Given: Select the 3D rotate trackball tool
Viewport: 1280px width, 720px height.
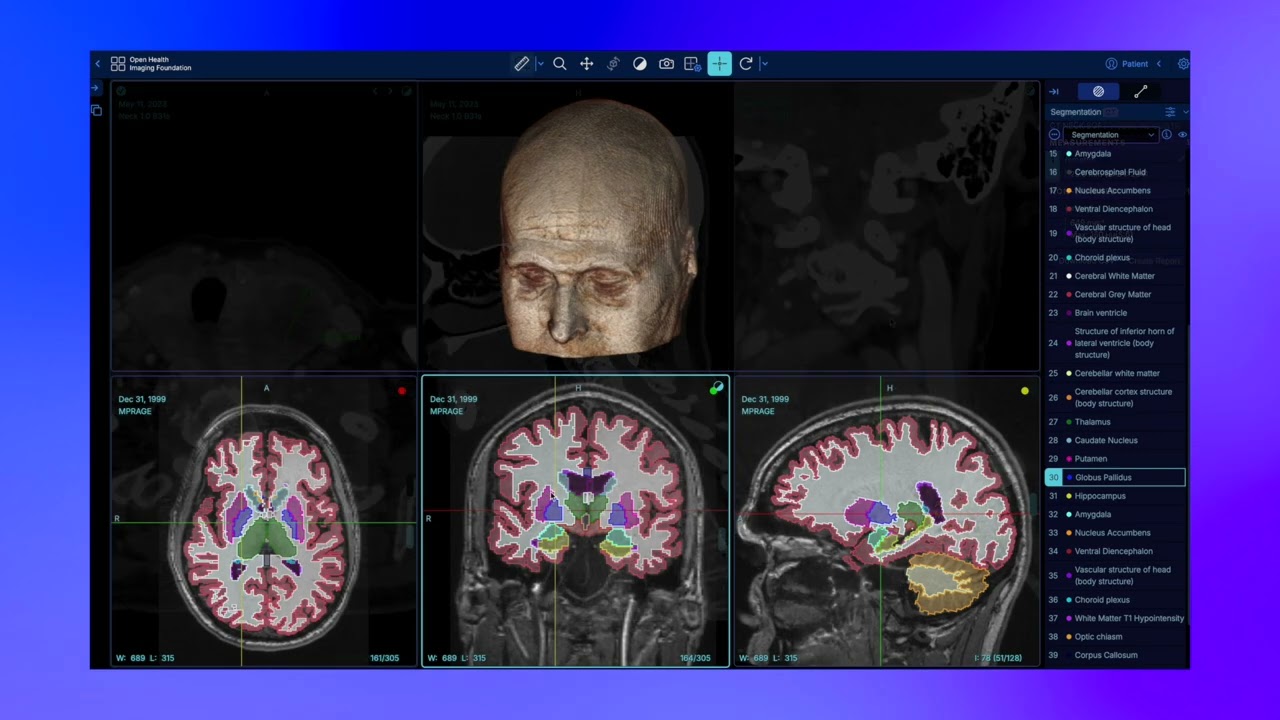Looking at the screenshot, I should [613, 64].
